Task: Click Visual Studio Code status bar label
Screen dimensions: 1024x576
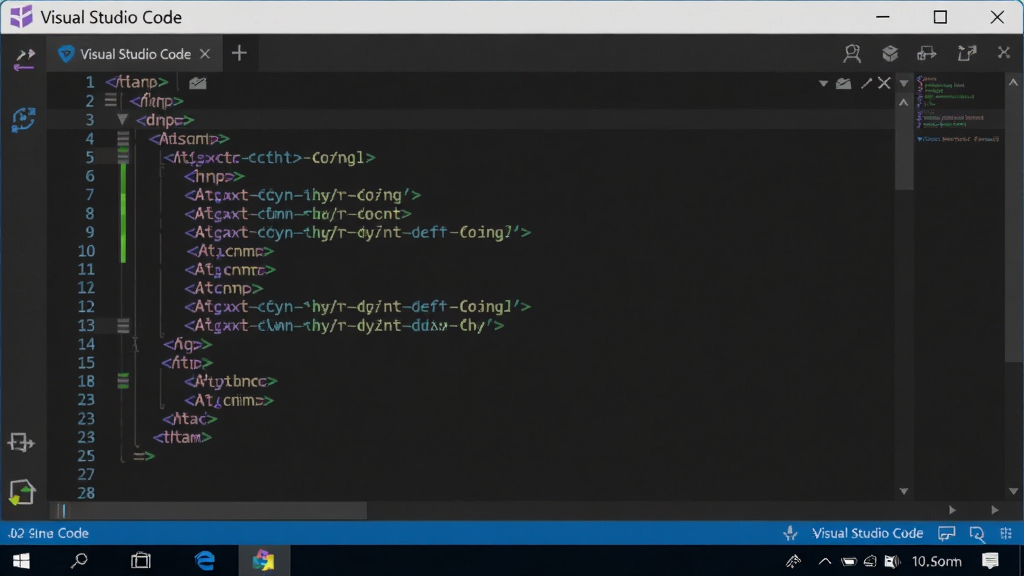Action: pyautogui.click(x=867, y=533)
